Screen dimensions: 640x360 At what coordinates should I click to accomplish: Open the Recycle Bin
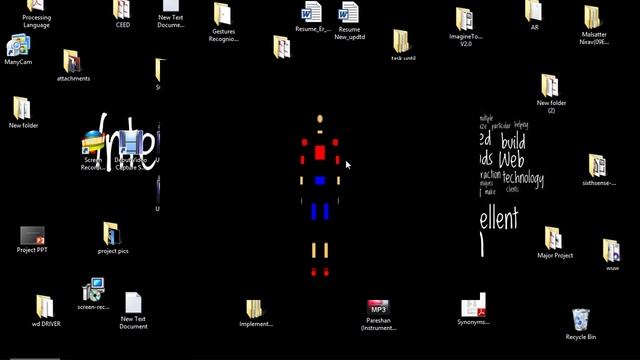tap(580, 320)
